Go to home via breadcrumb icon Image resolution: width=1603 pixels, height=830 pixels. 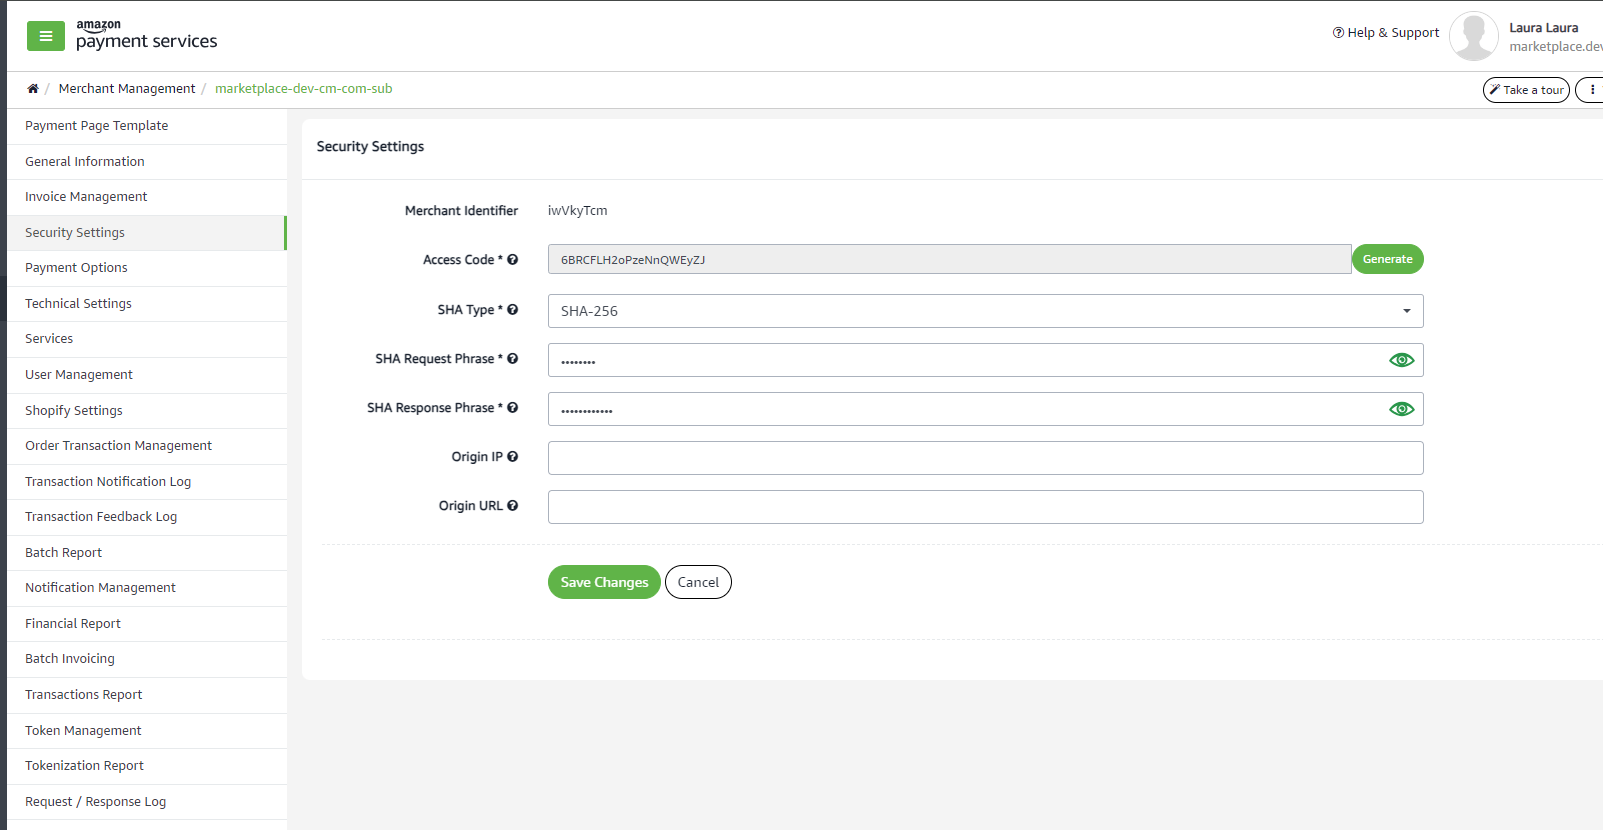33,89
